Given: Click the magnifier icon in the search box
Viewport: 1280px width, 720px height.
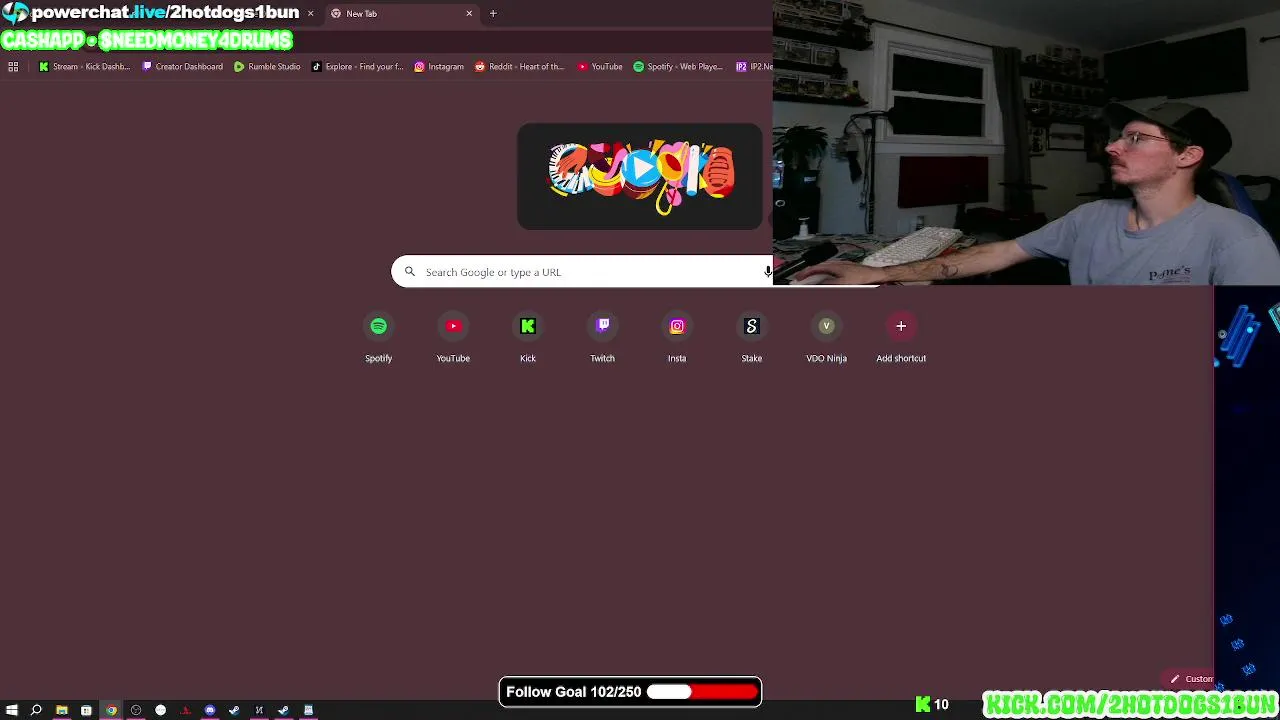Looking at the screenshot, I should click(x=409, y=272).
